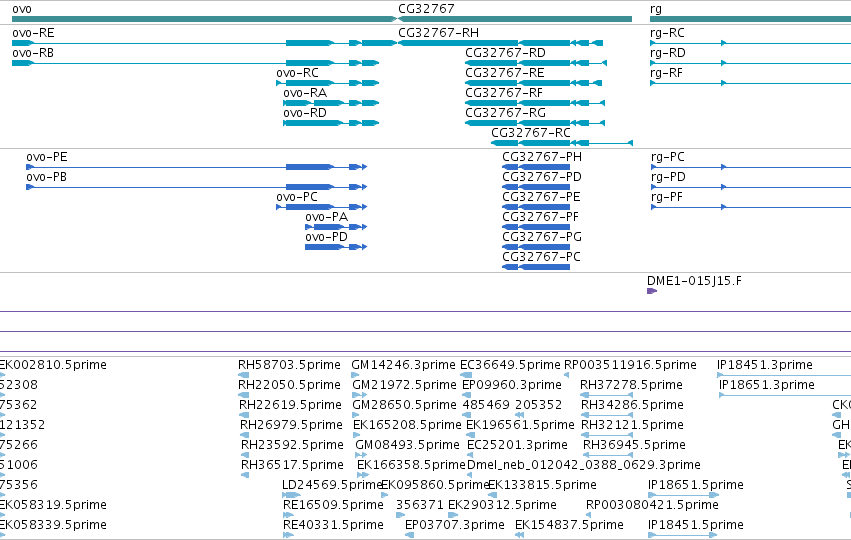The width and height of the screenshot is (851, 540).
Task: Open EST GM08493.5prime
Action: 408,445
